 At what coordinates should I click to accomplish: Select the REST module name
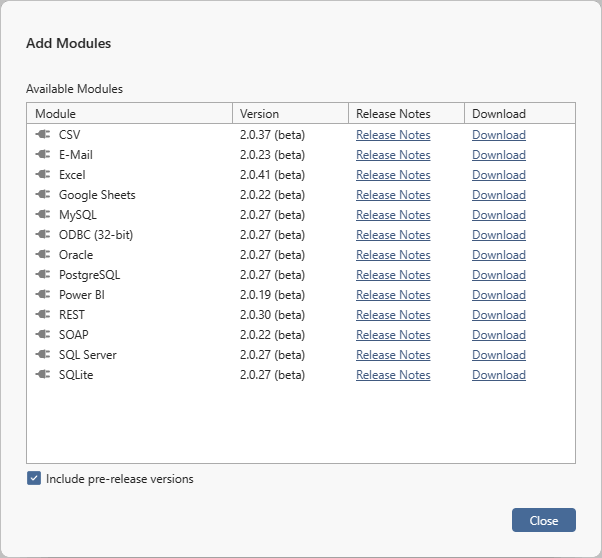click(71, 315)
